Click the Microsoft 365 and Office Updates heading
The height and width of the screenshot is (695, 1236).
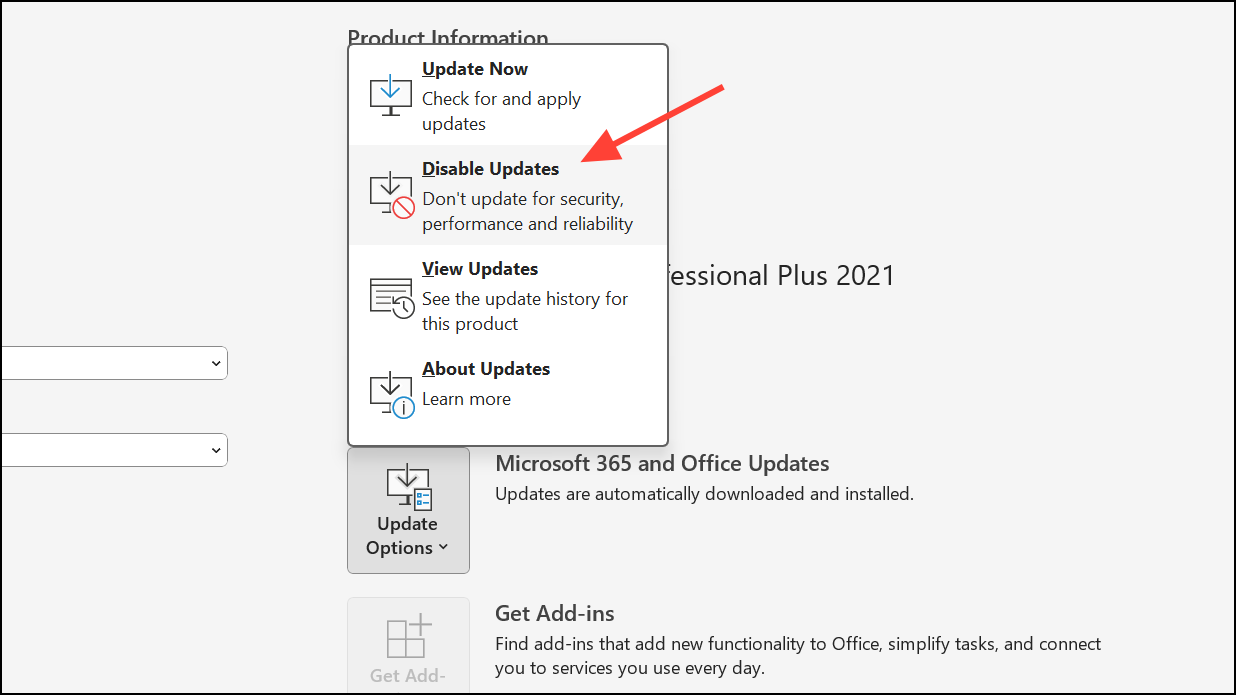tap(662, 463)
